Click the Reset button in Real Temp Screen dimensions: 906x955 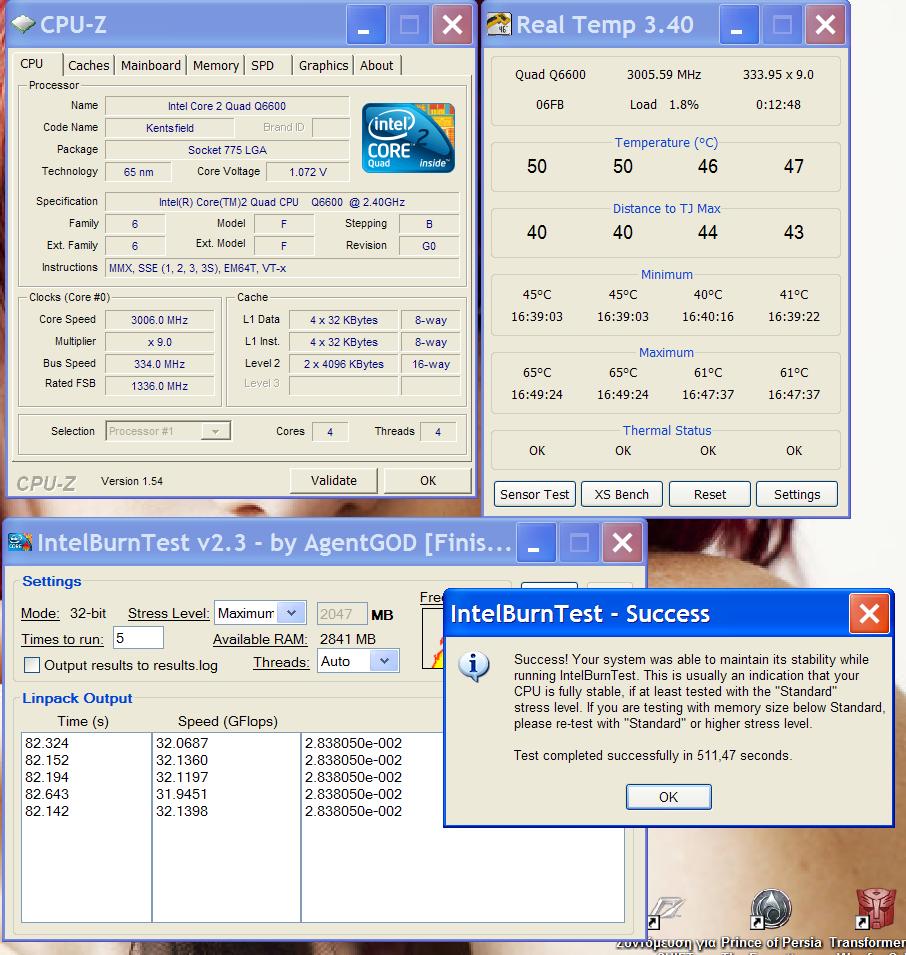(x=709, y=495)
